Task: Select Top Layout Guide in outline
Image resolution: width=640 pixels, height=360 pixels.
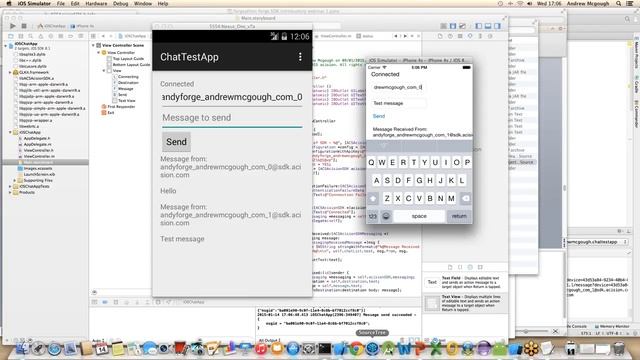Action: pos(128,59)
